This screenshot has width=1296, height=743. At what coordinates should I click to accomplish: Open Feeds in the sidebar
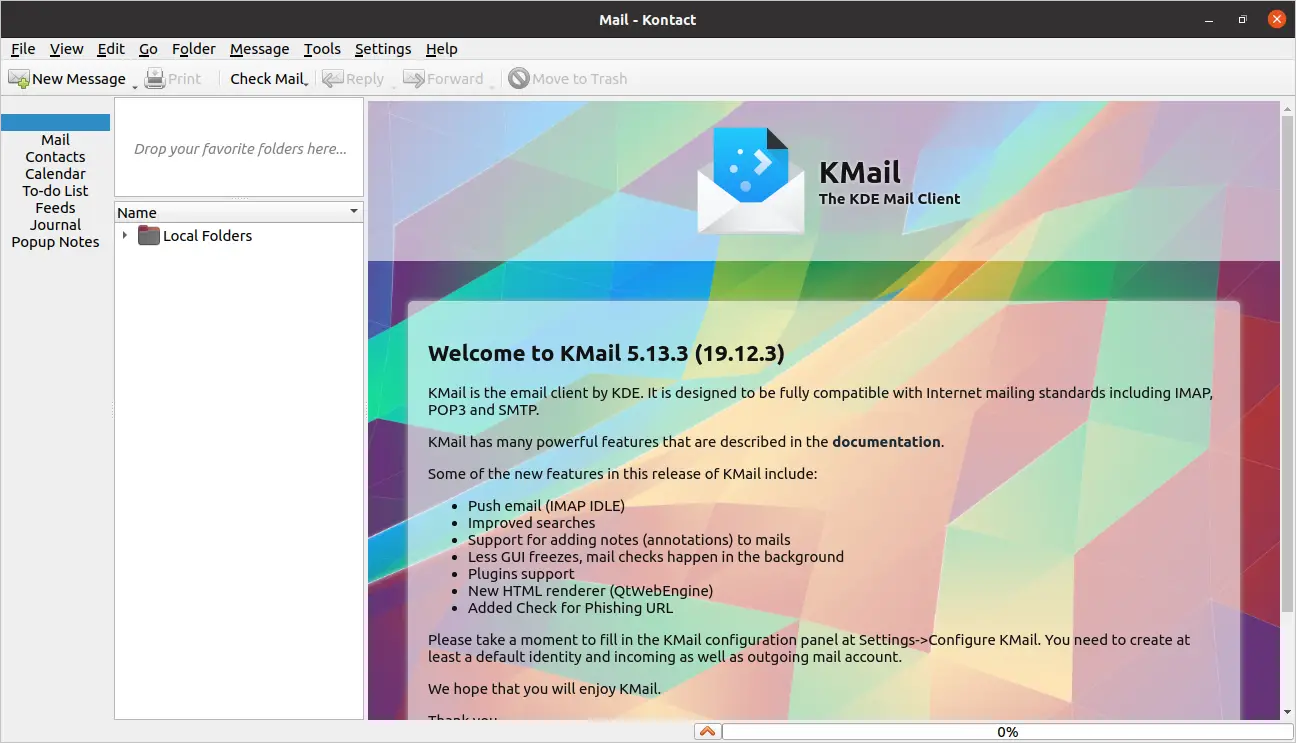tap(55, 208)
